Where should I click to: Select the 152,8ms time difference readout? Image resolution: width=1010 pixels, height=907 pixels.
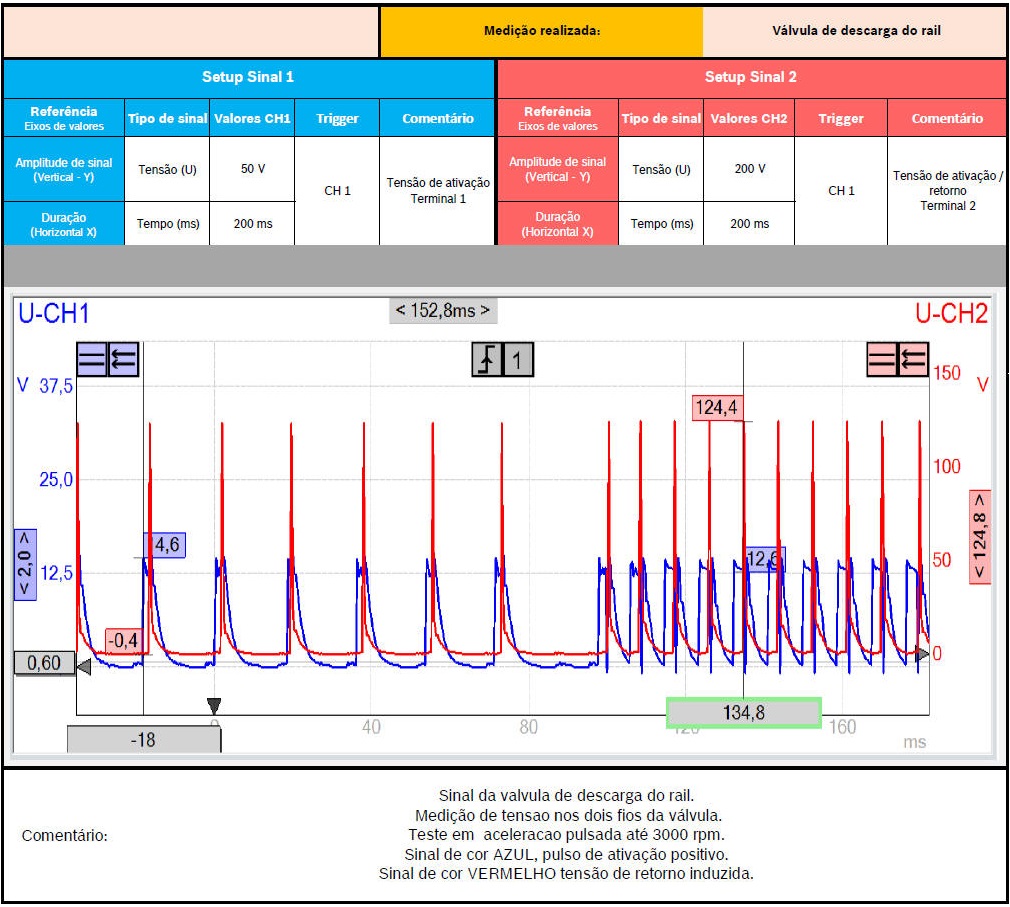443,310
